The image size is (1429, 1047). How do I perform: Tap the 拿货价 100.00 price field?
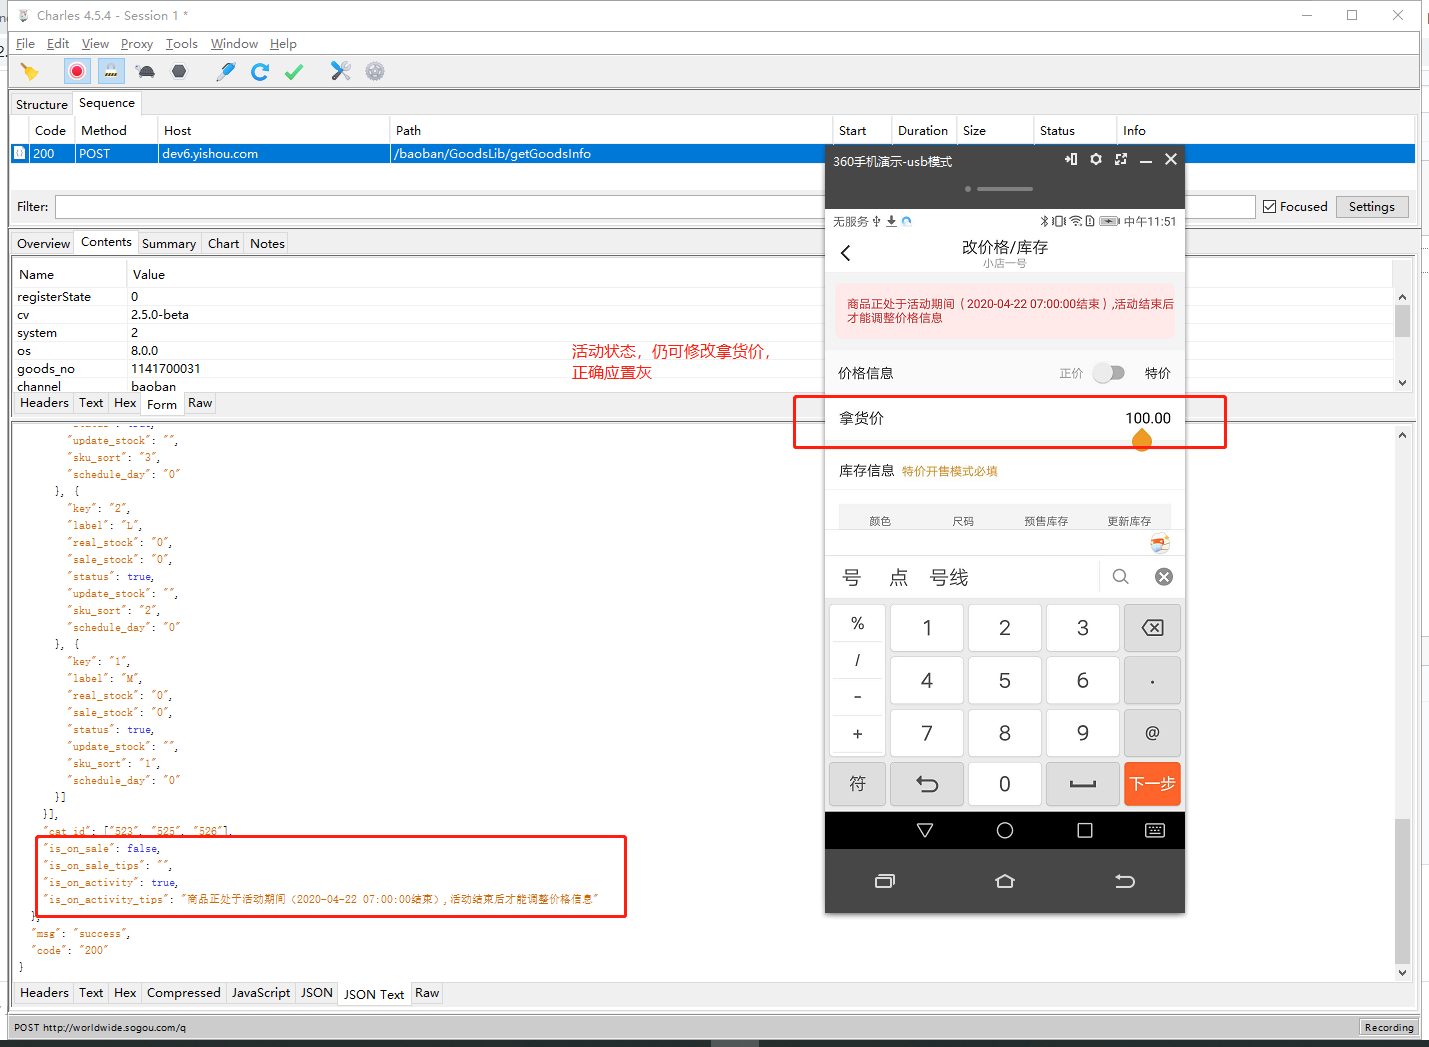click(x=1004, y=419)
